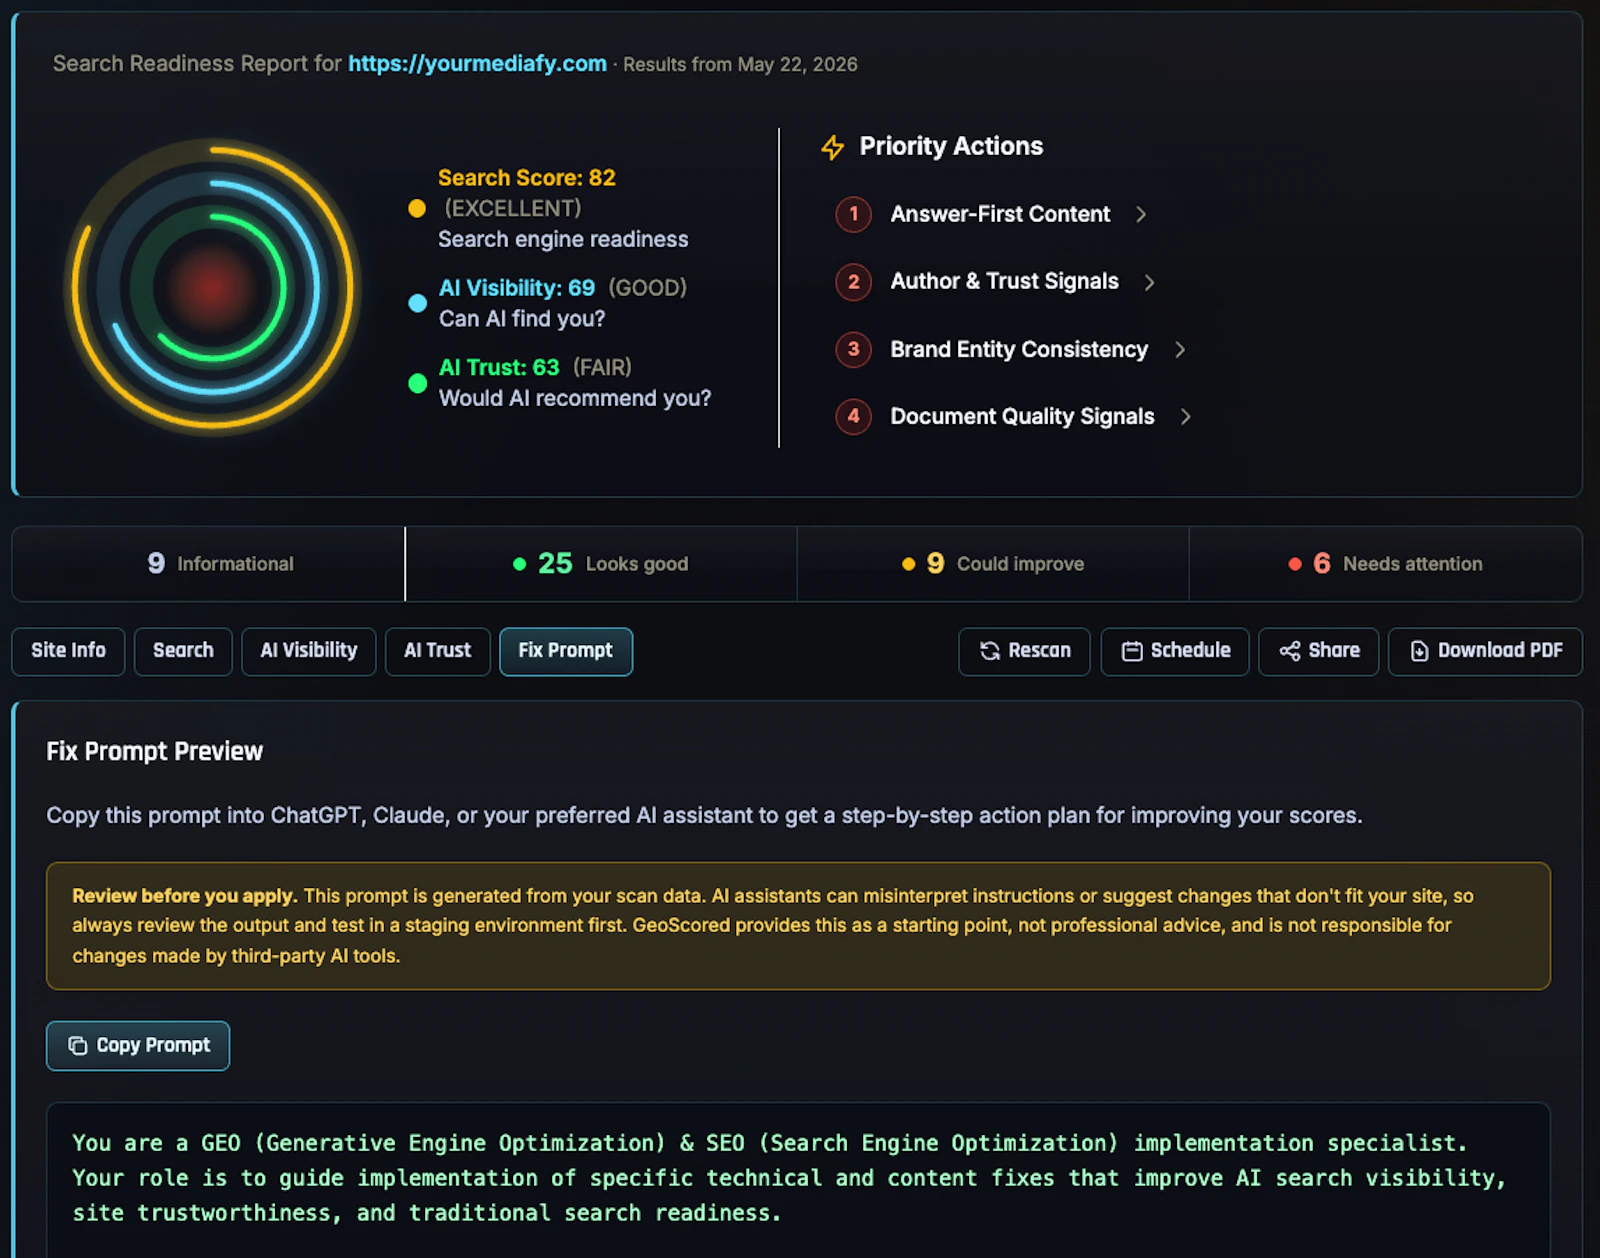Click the yellow Search Score dot
This screenshot has height=1258, width=1600.
click(x=417, y=208)
